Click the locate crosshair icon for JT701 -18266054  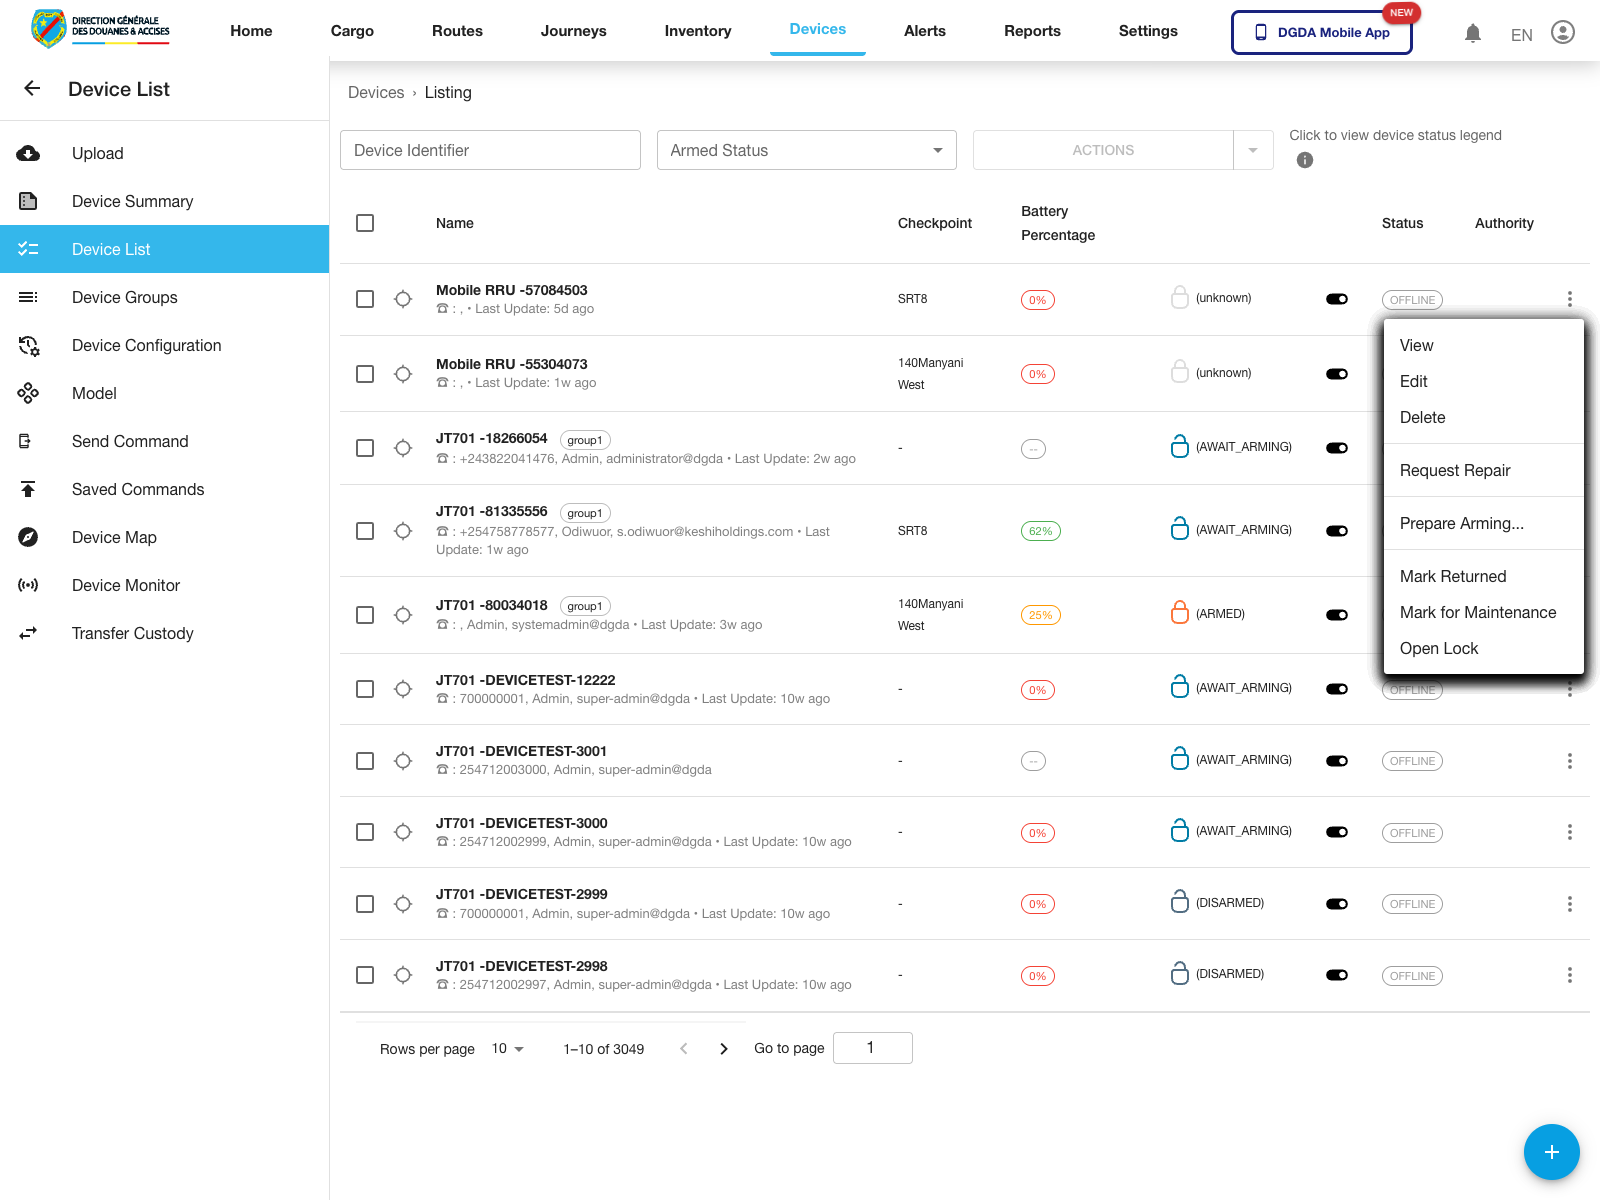tap(403, 448)
